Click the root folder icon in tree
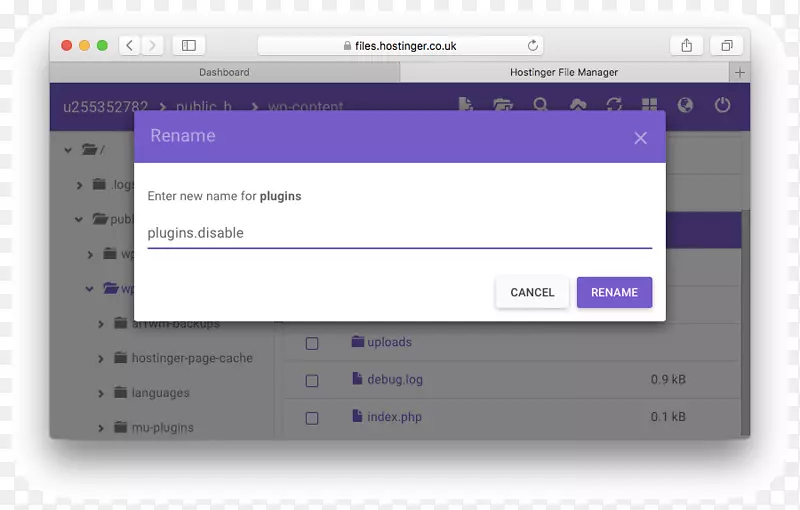 (x=90, y=149)
